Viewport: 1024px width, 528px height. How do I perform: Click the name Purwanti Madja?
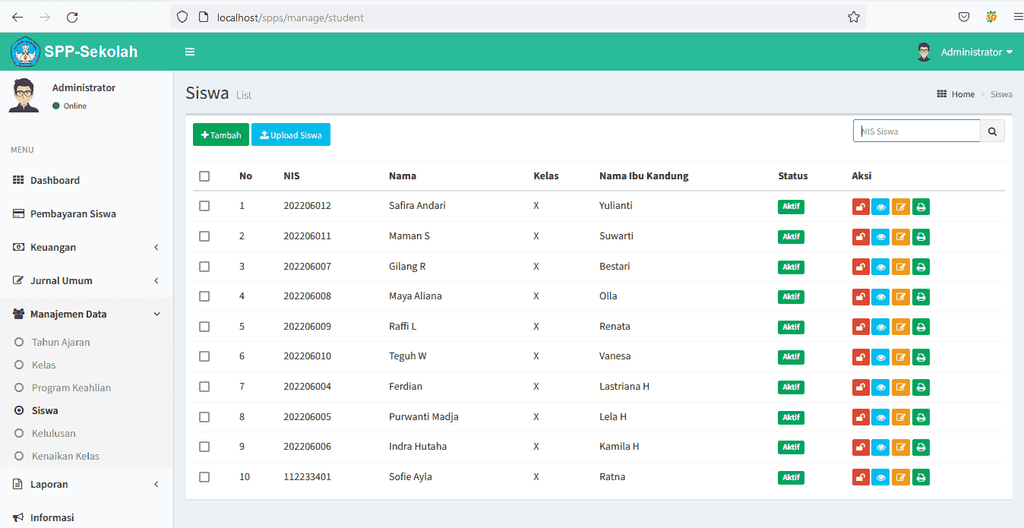(423, 417)
